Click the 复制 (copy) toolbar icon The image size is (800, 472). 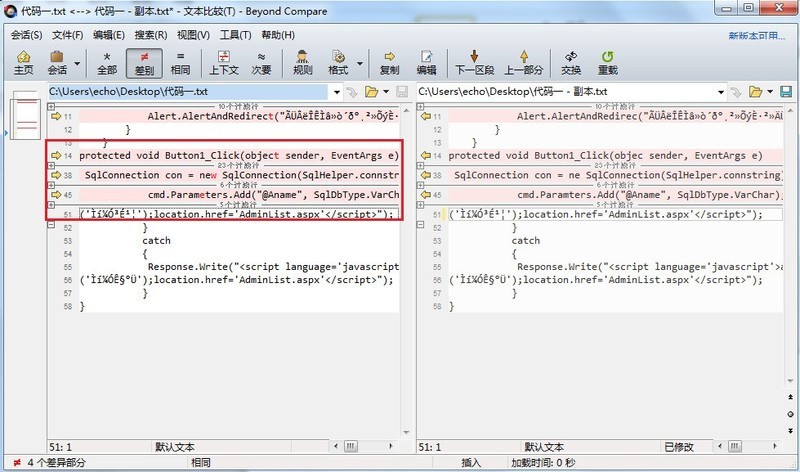click(389, 62)
